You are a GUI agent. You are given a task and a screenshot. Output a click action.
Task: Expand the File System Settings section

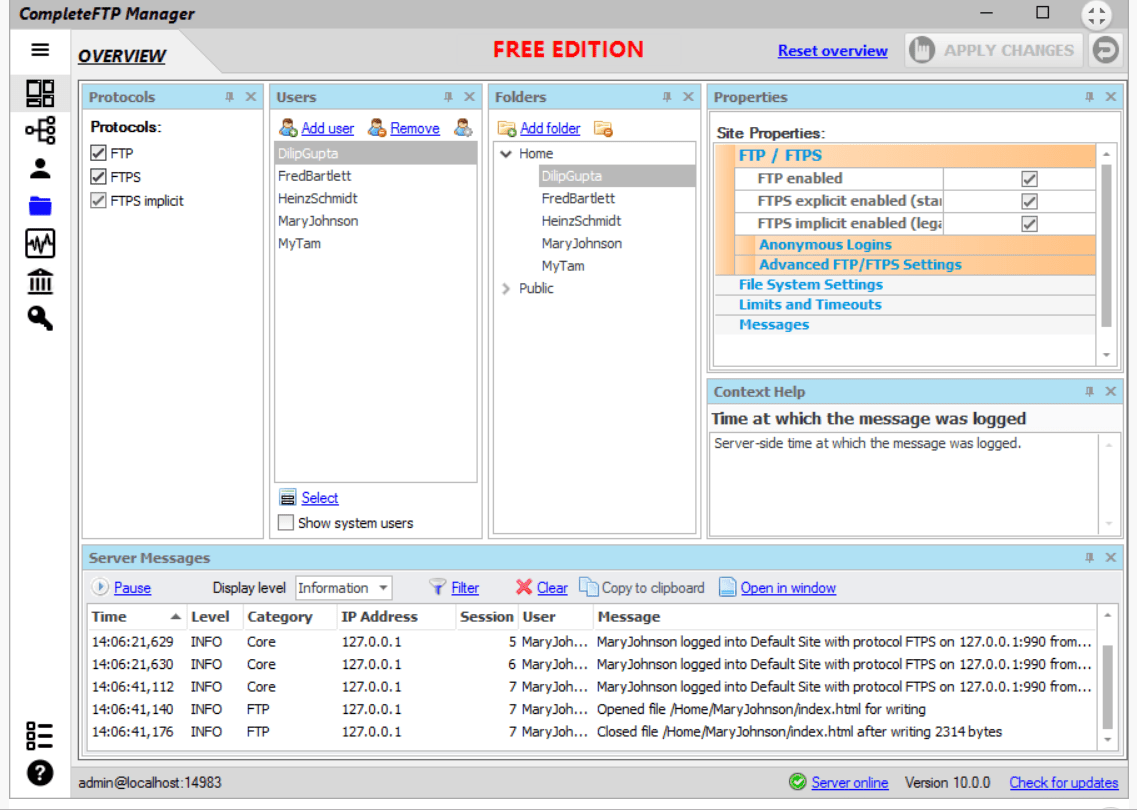tap(810, 285)
